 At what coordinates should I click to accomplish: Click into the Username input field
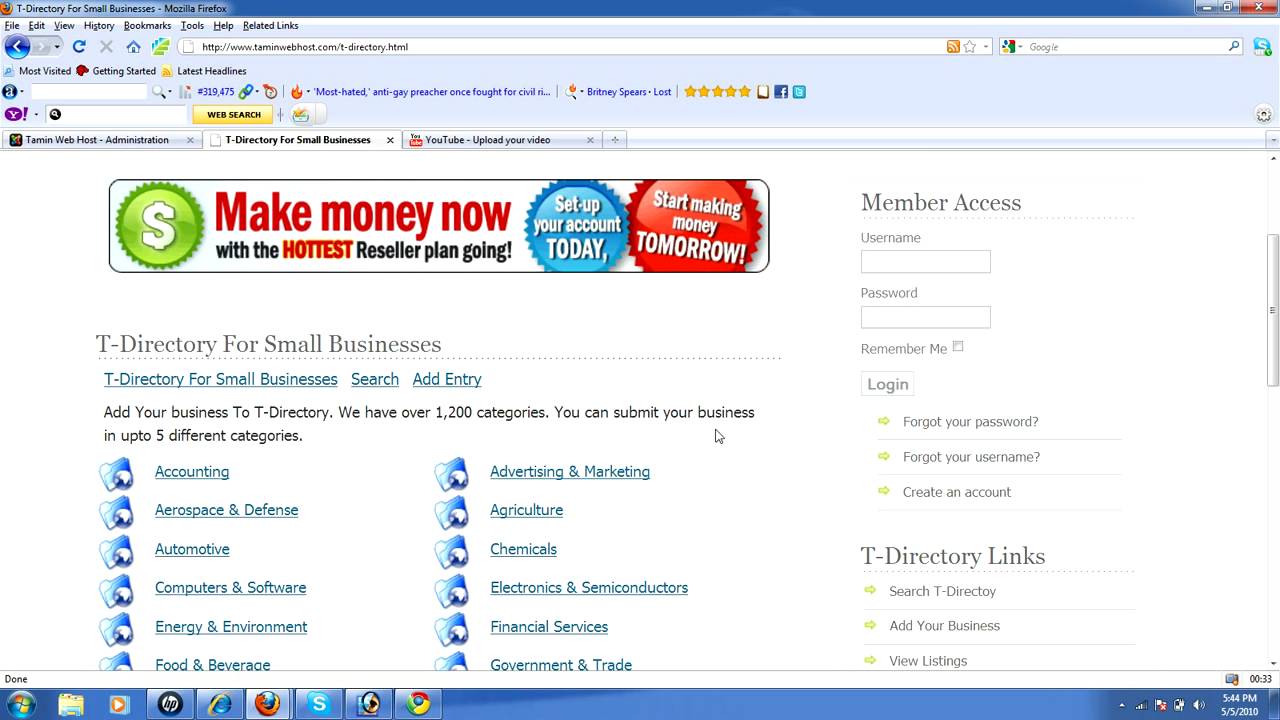(925, 262)
